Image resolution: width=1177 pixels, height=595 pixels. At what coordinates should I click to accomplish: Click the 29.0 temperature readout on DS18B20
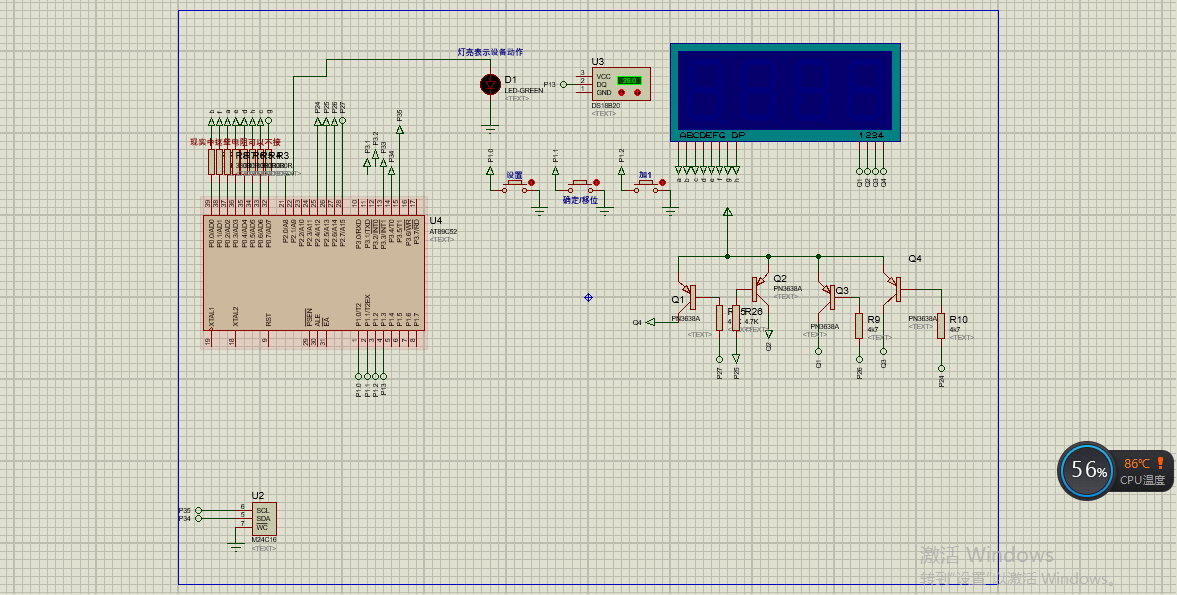click(x=628, y=80)
